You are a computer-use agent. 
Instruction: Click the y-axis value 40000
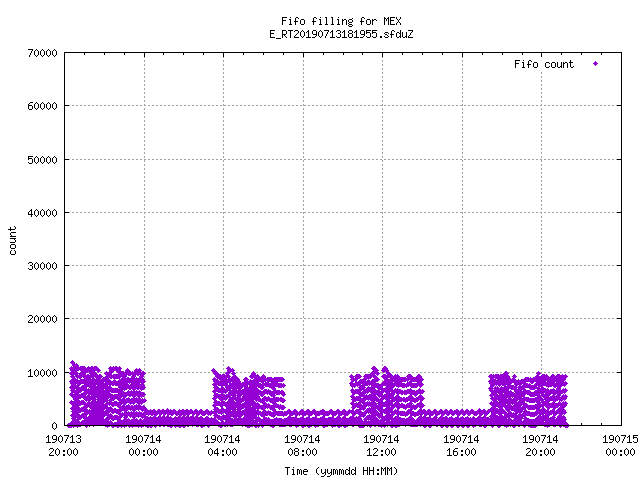coord(42,213)
